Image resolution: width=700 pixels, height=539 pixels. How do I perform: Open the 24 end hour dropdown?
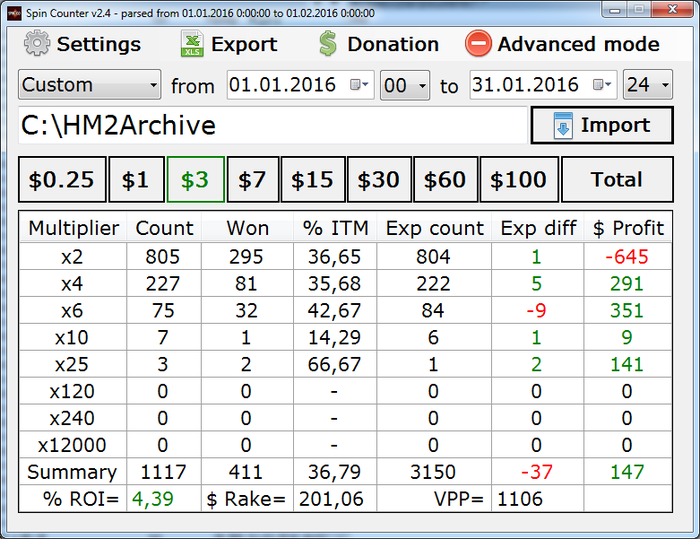pos(648,84)
